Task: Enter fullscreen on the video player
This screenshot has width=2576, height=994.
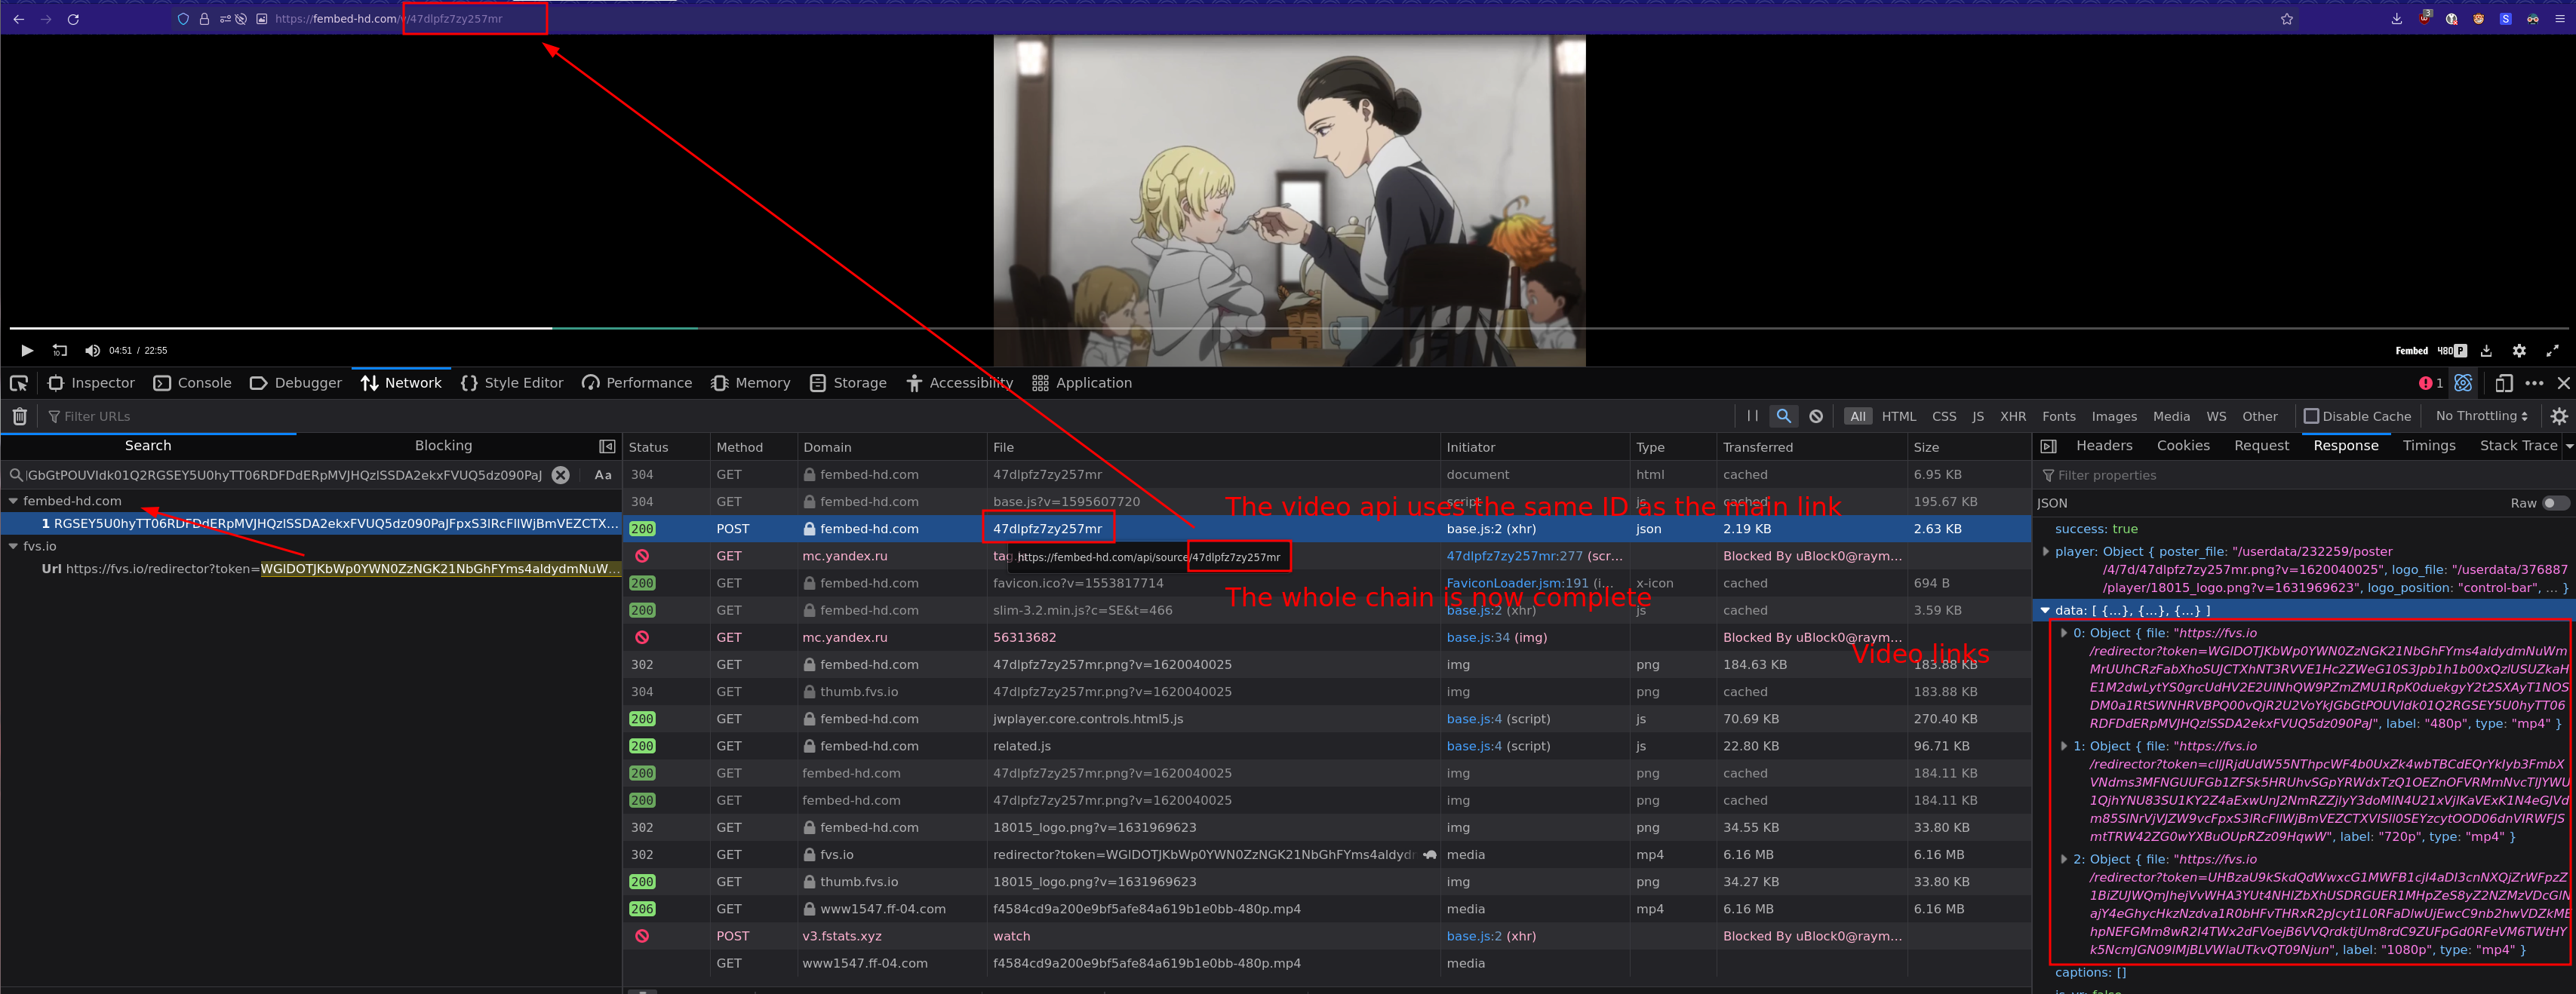Action: point(2553,351)
